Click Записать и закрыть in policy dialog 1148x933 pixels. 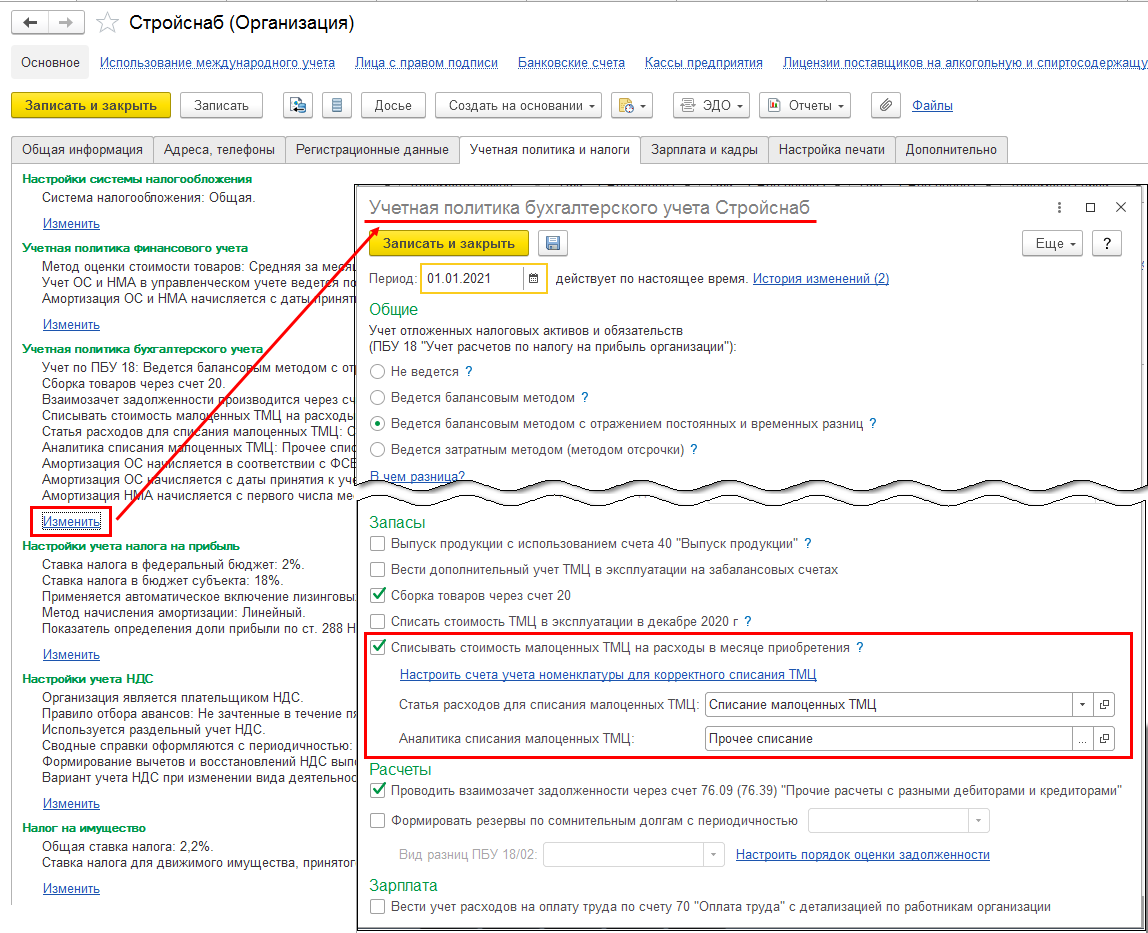(x=449, y=243)
